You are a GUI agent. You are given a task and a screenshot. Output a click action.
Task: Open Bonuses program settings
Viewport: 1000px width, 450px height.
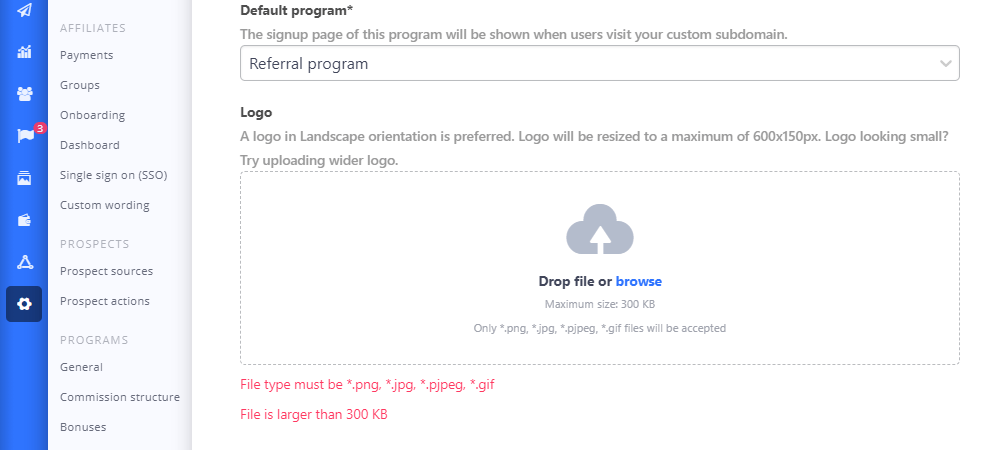(x=83, y=427)
